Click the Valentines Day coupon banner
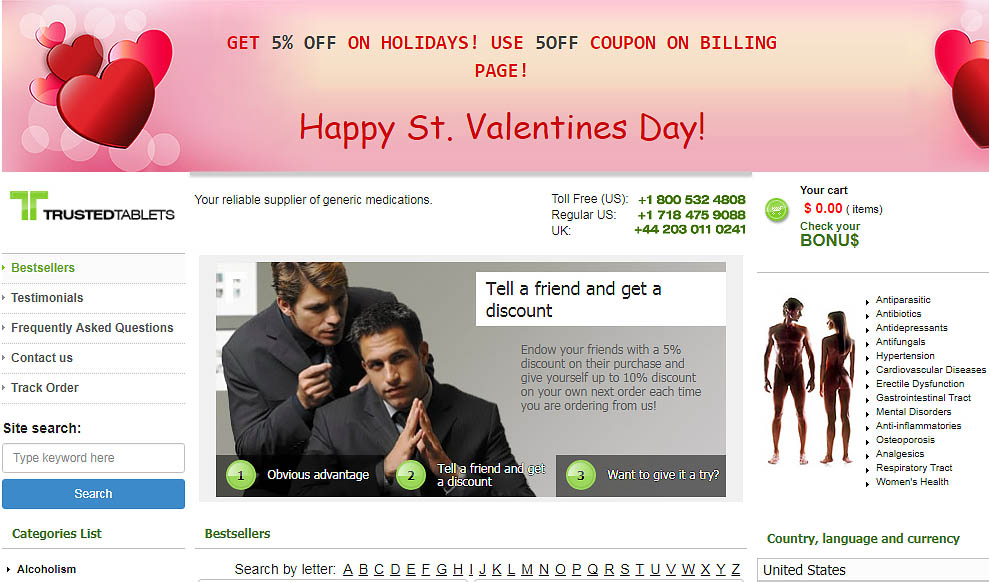989x582 pixels. (494, 86)
